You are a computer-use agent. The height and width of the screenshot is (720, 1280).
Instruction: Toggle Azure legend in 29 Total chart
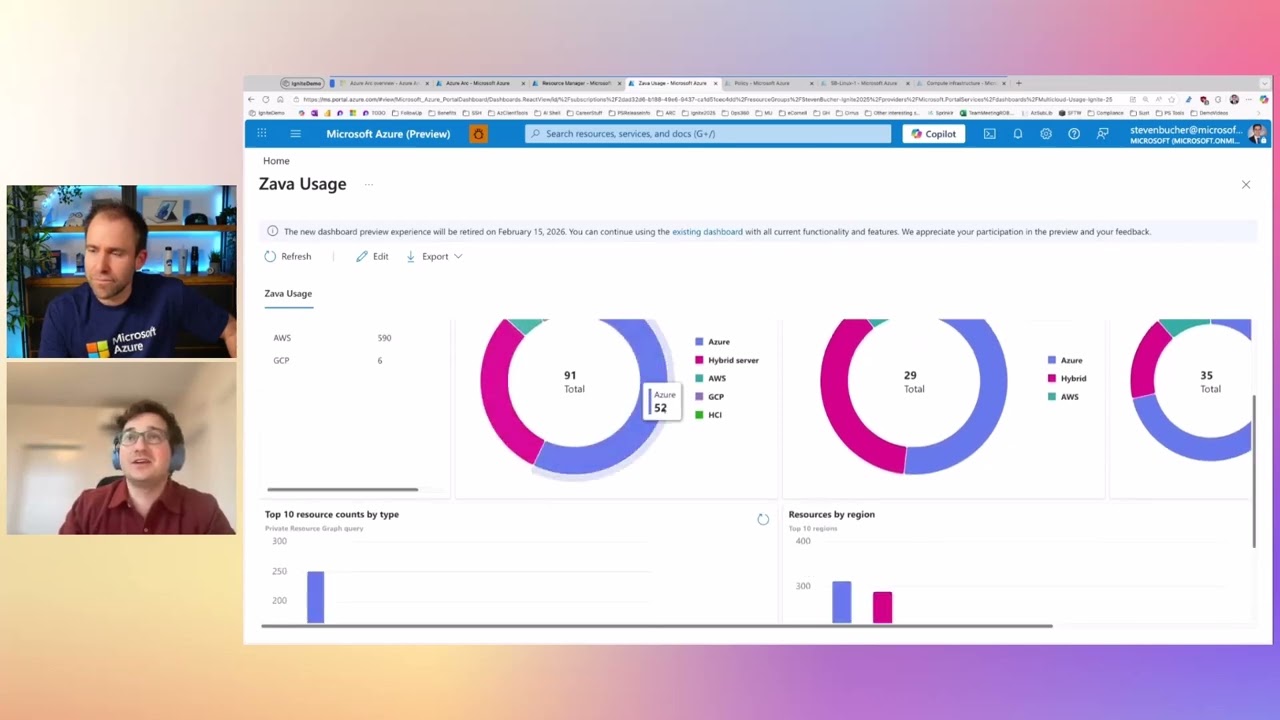coord(1065,360)
